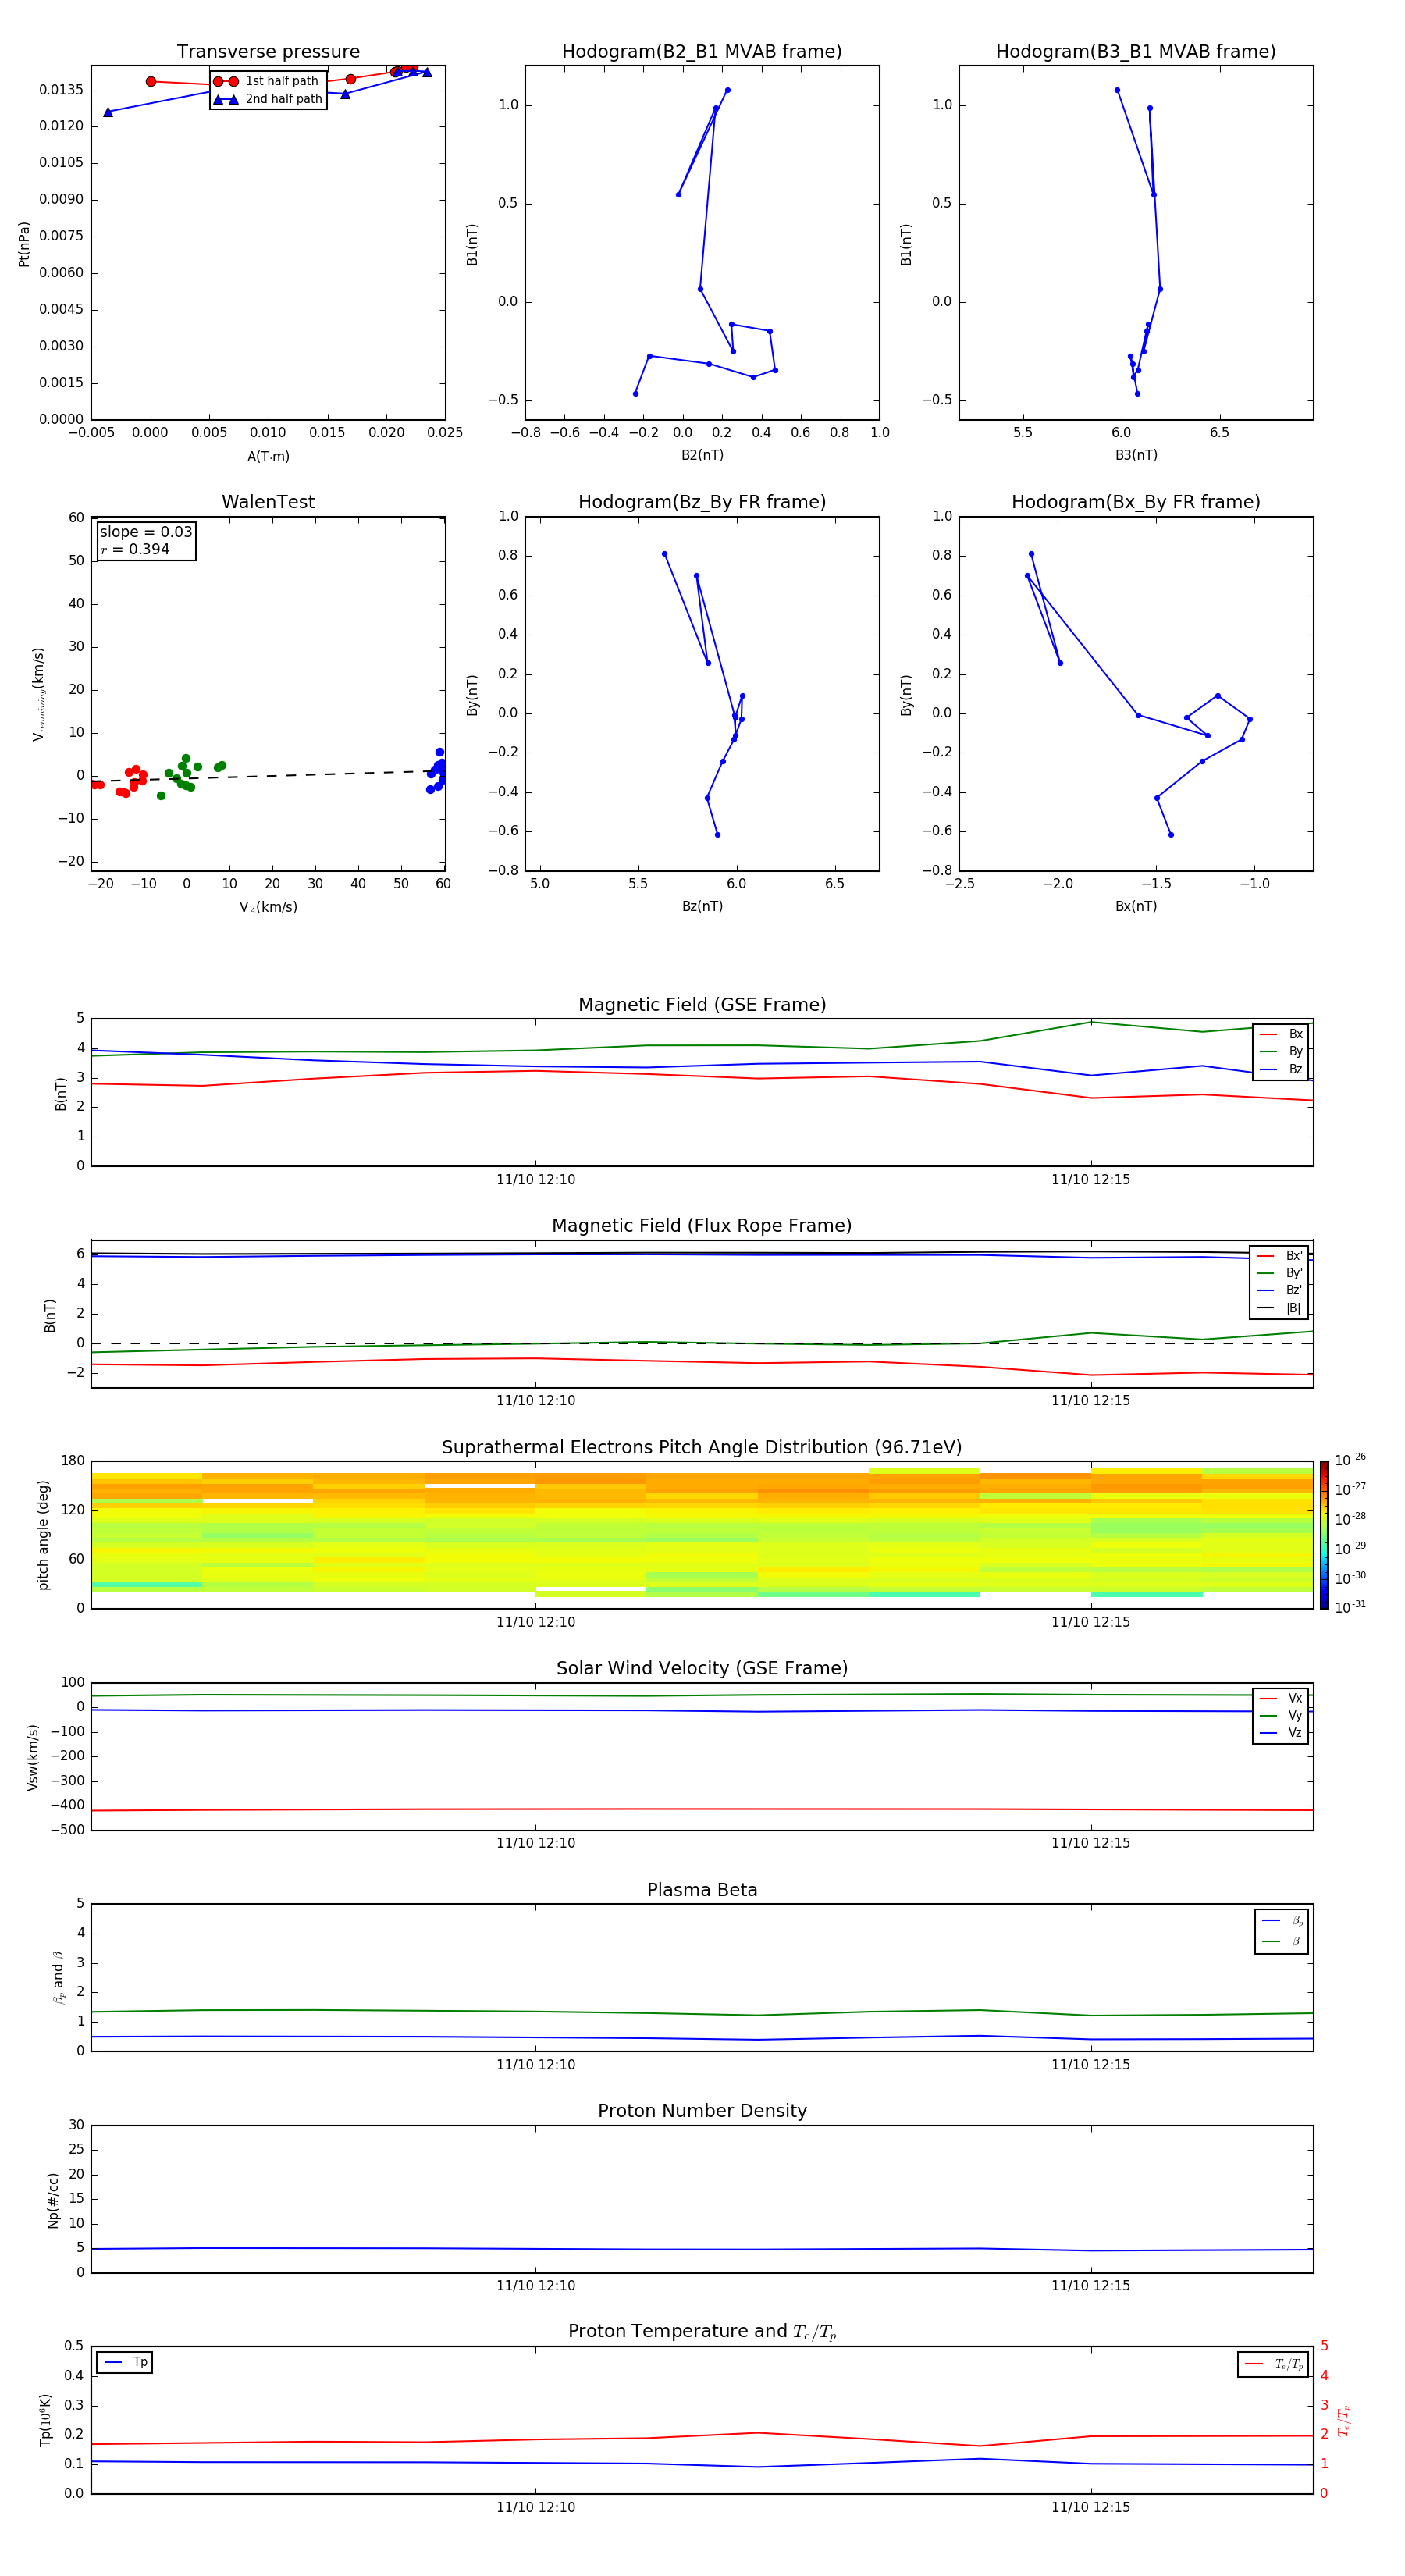Click the red Te/Tp right-axis label
This screenshot has height=2576, width=1405.
[x=1343, y=2420]
